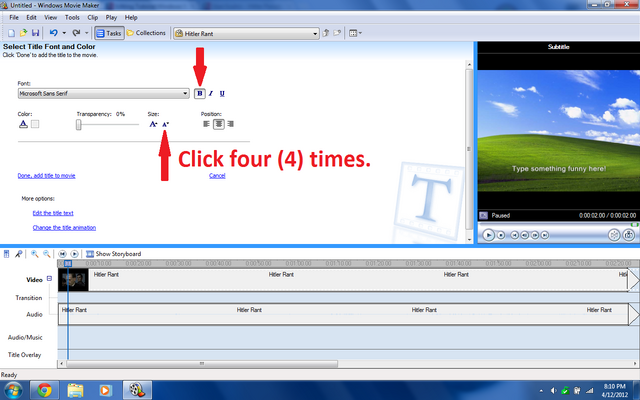The height and width of the screenshot is (400, 640).
Task: Pick the title background color swatch
Action: (35, 124)
